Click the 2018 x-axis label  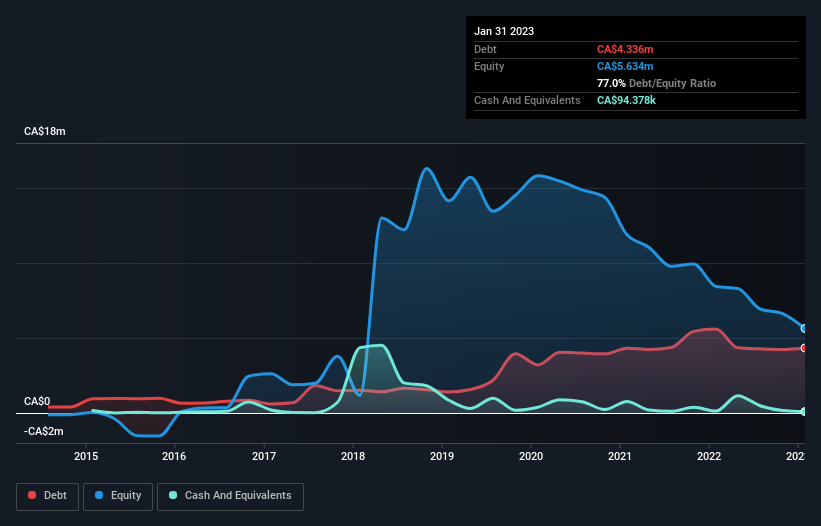353,456
